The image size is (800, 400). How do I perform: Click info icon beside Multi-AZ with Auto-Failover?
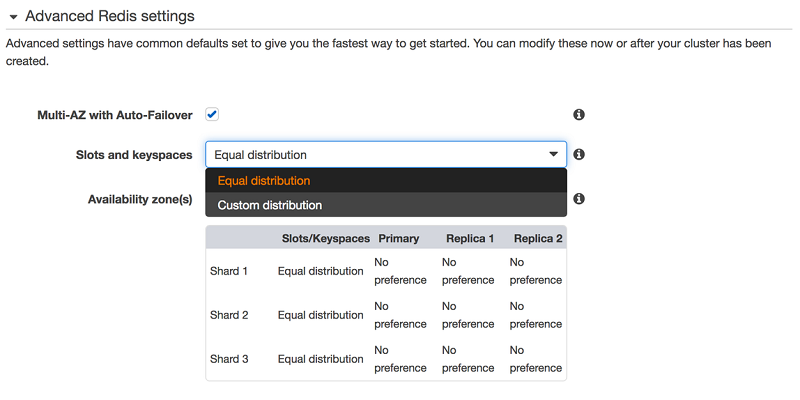point(579,115)
